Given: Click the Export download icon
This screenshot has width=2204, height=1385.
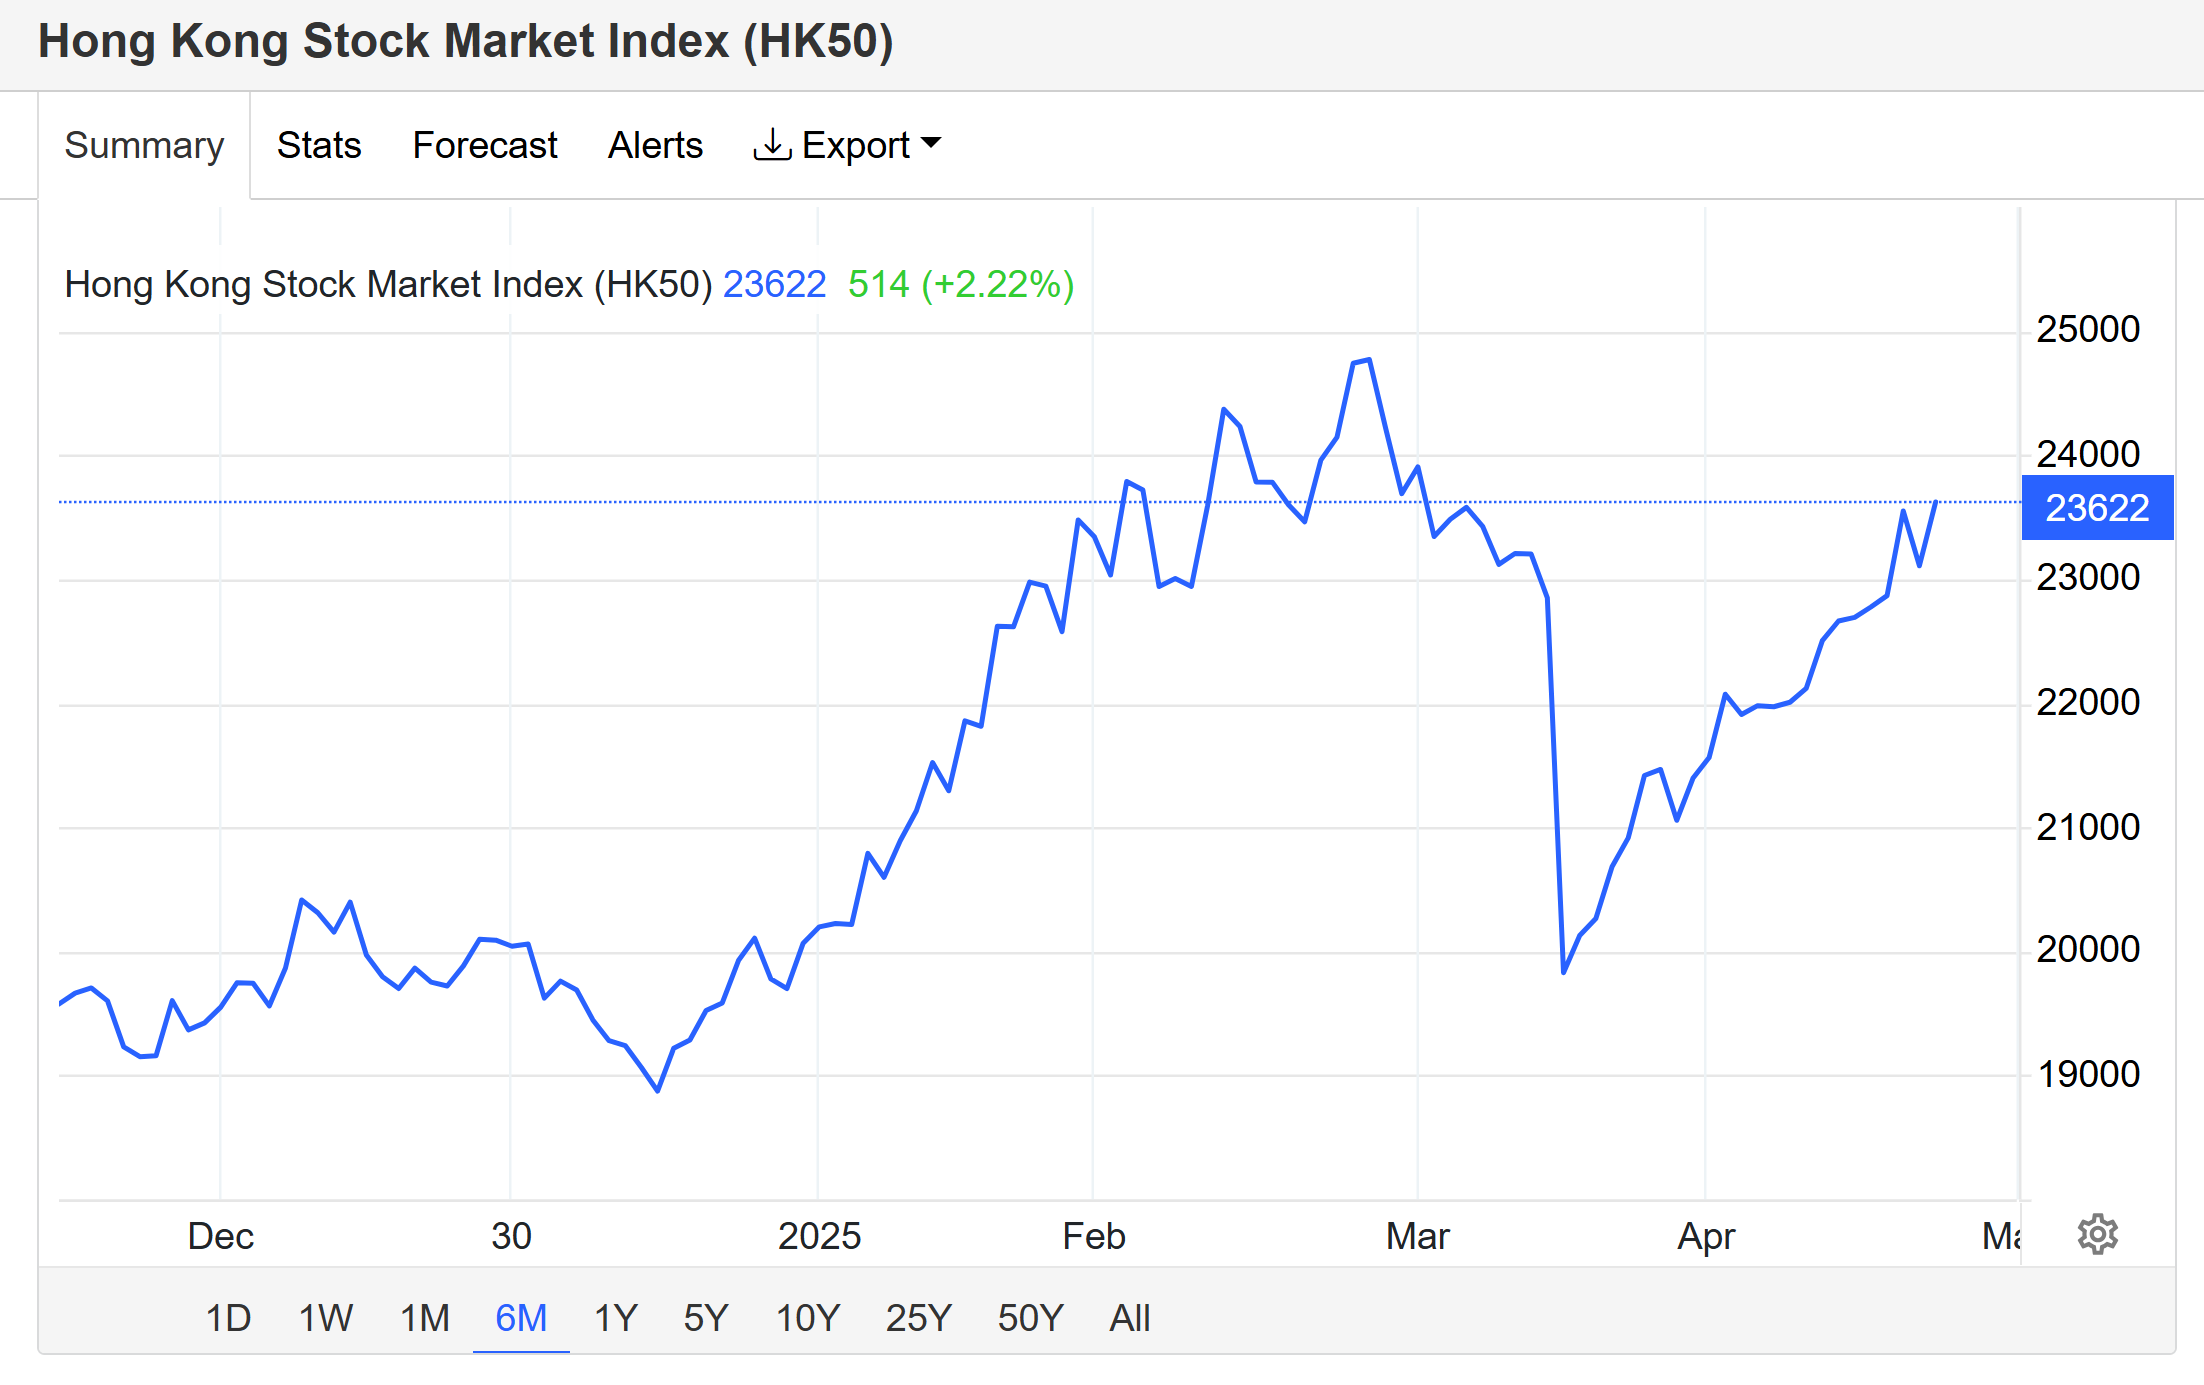Looking at the screenshot, I should (x=771, y=145).
